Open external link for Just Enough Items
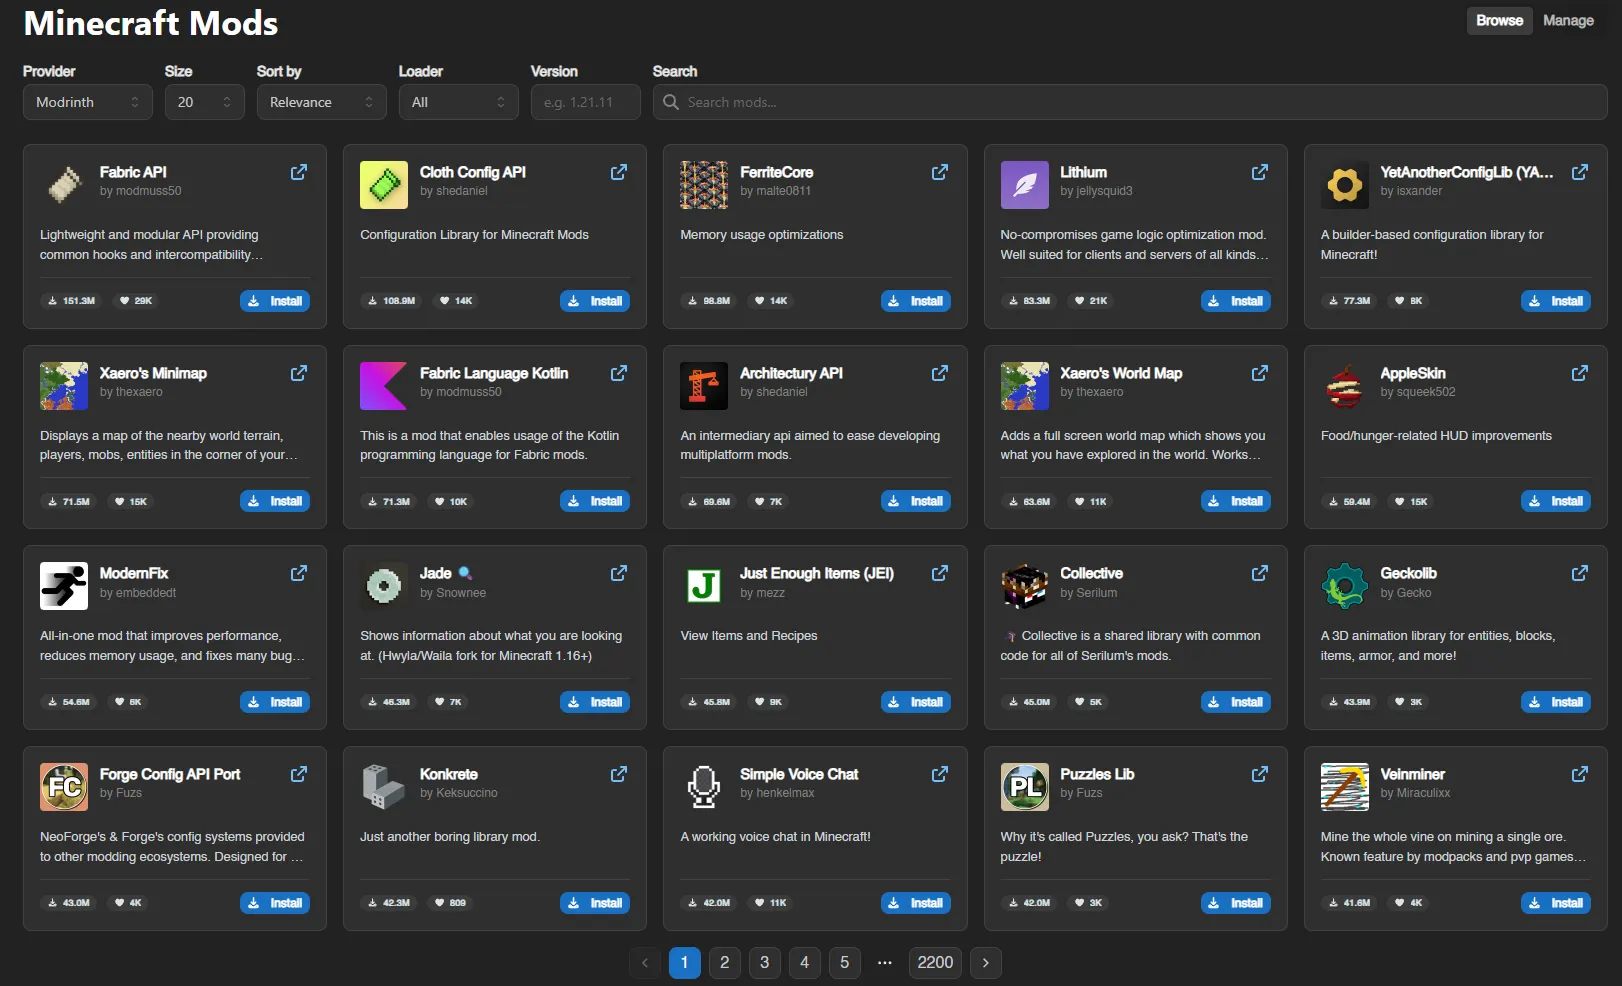Screen dimensions: 1622x986 point(940,573)
